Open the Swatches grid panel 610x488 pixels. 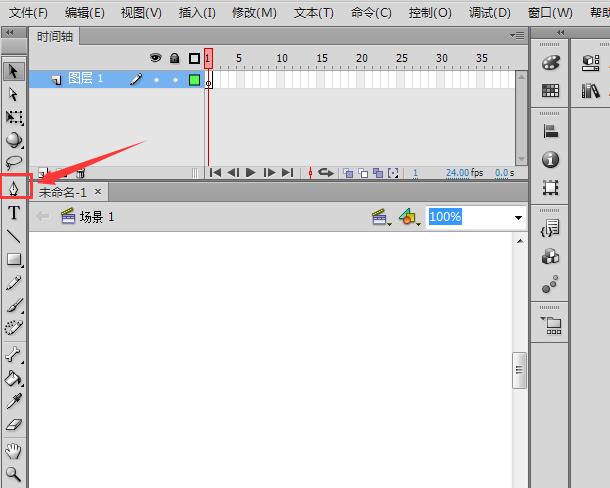pyautogui.click(x=550, y=91)
